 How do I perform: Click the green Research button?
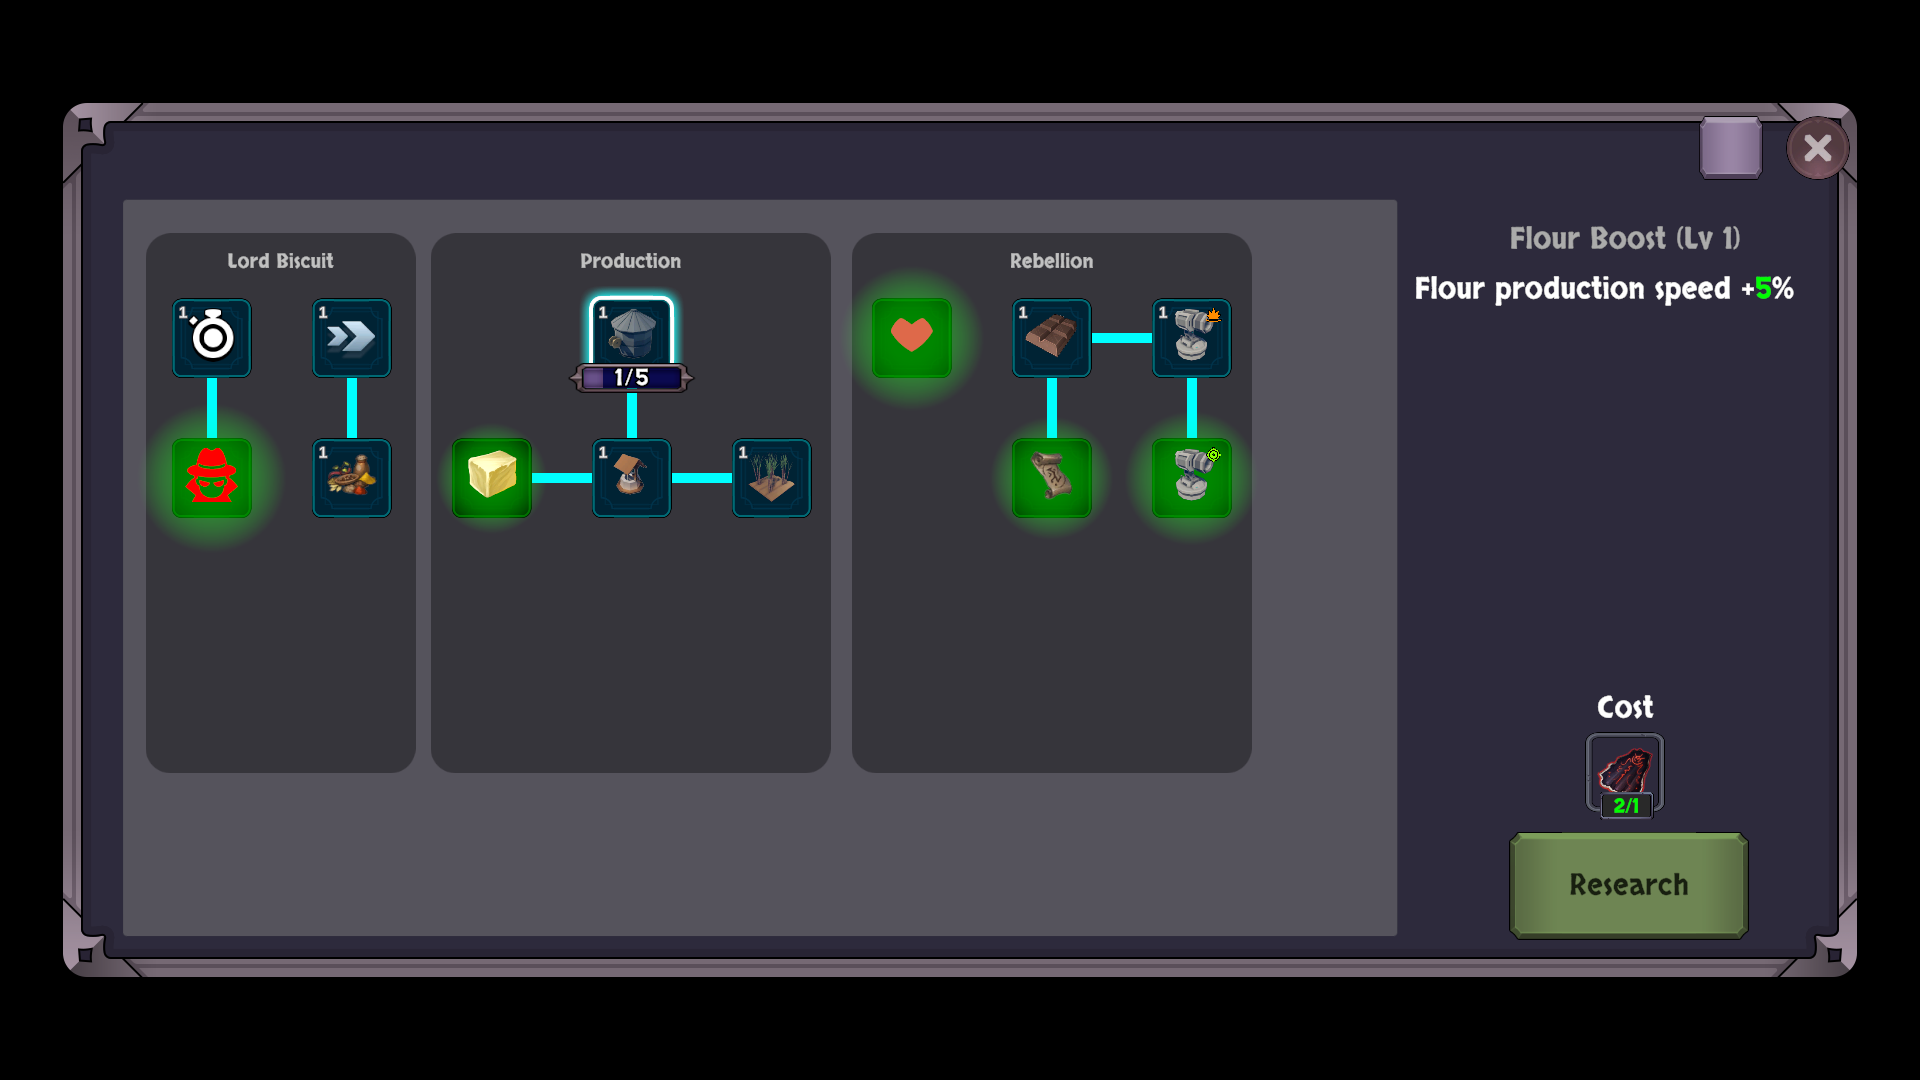(1629, 885)
